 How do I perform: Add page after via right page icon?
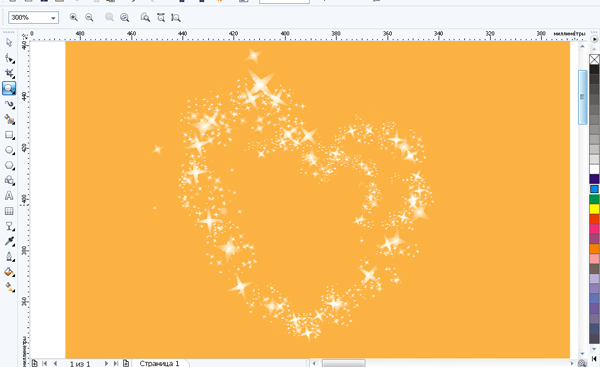pyautogui.click(x=126, y=363)
